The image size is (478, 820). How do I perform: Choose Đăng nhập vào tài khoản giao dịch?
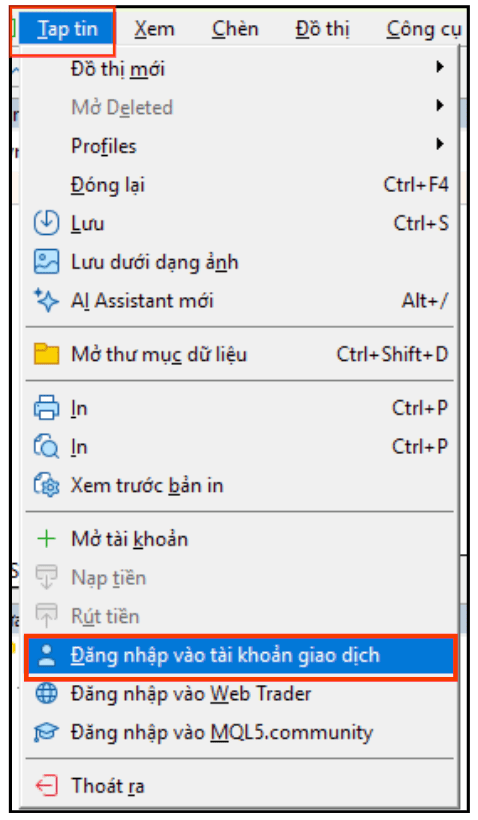[x=241, y=656]
